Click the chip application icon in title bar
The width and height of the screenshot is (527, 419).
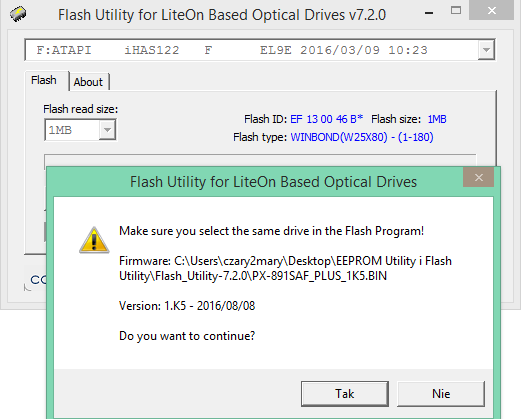point(18,14)
